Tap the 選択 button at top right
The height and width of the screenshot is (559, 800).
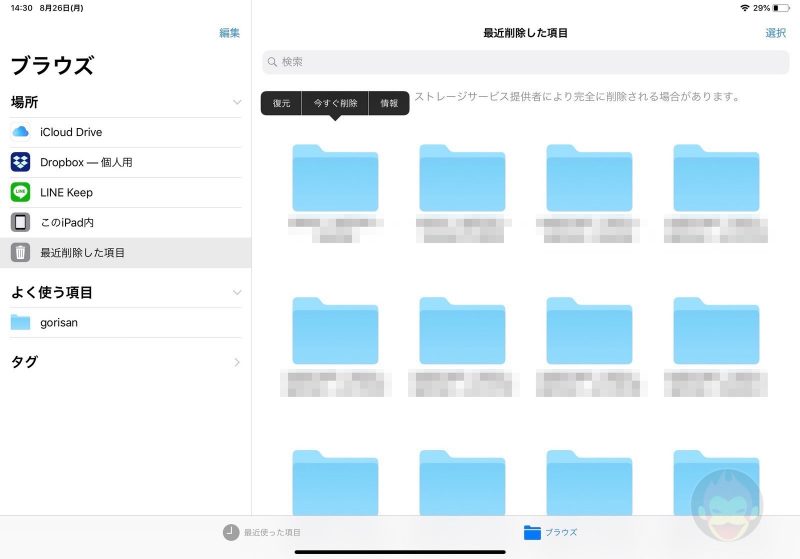pyautogui.click(x=776, y=33)
